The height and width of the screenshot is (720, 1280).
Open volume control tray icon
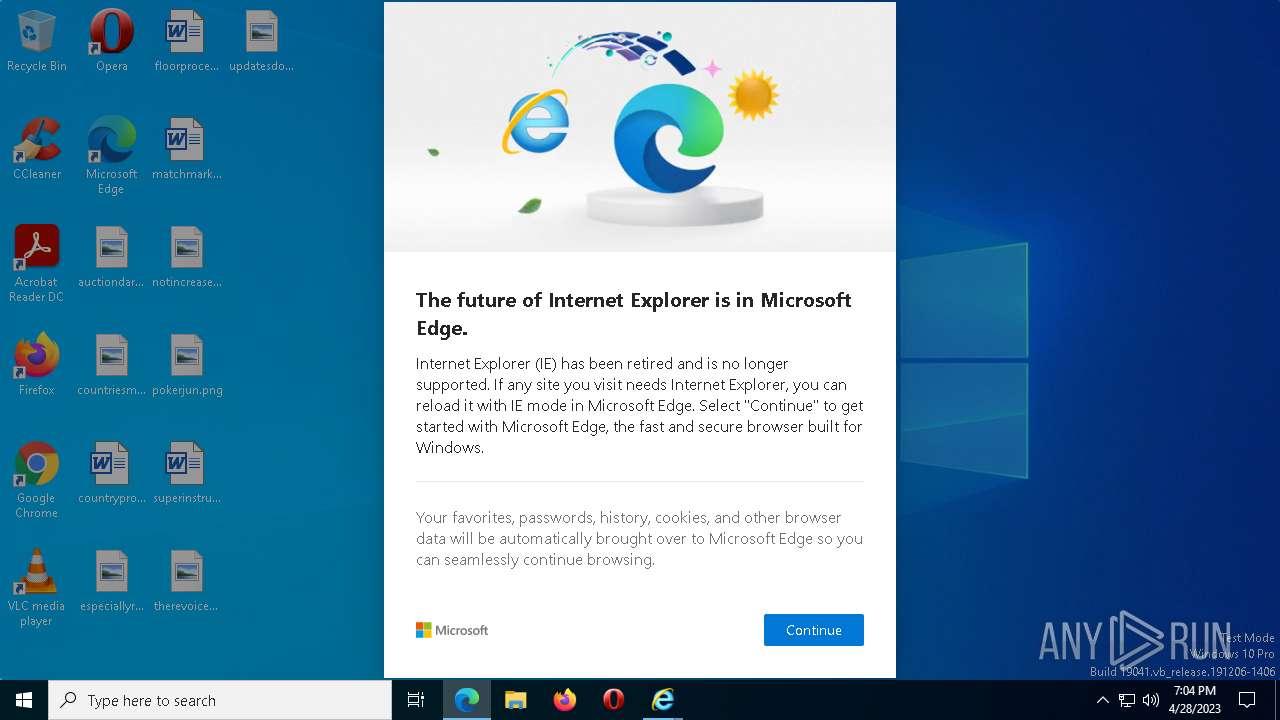pyautogui.click(x=1150, y=700)
